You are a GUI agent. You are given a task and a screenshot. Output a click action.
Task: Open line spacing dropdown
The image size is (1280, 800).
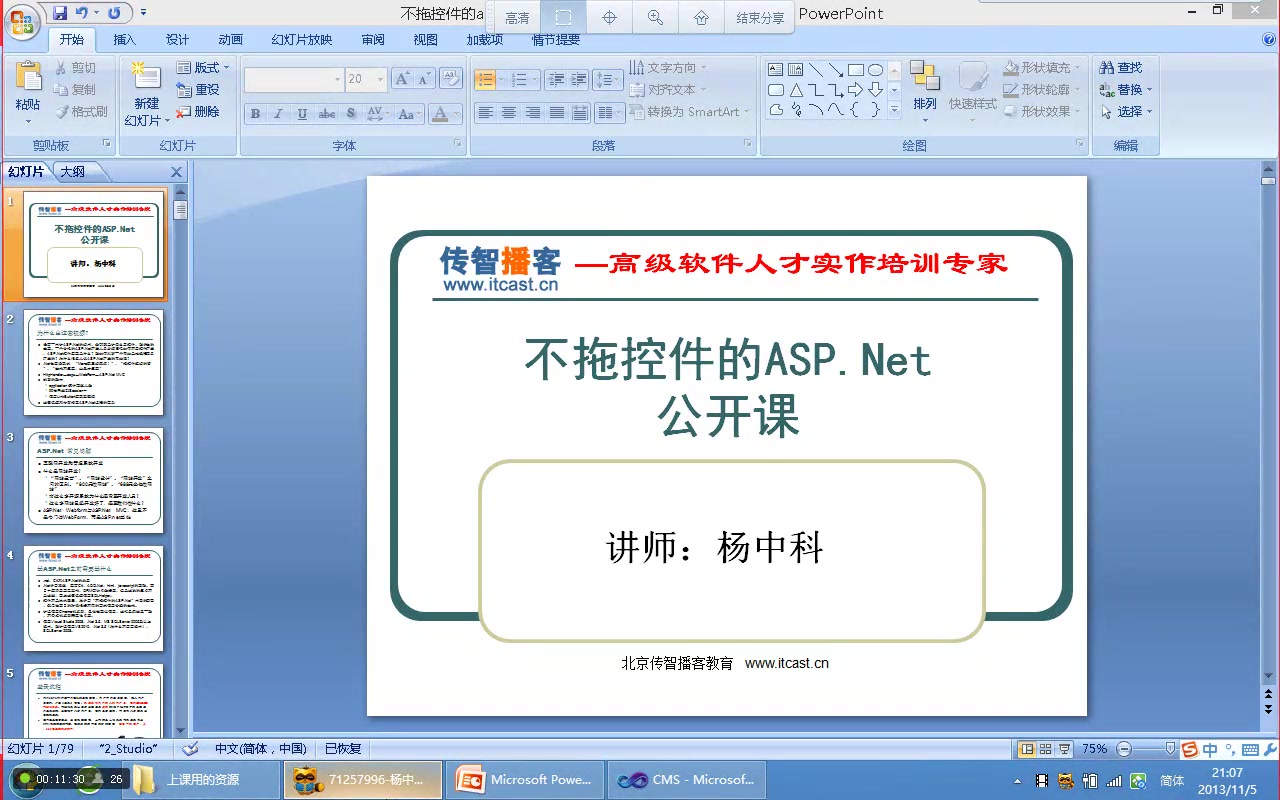[x=608, y=80]
